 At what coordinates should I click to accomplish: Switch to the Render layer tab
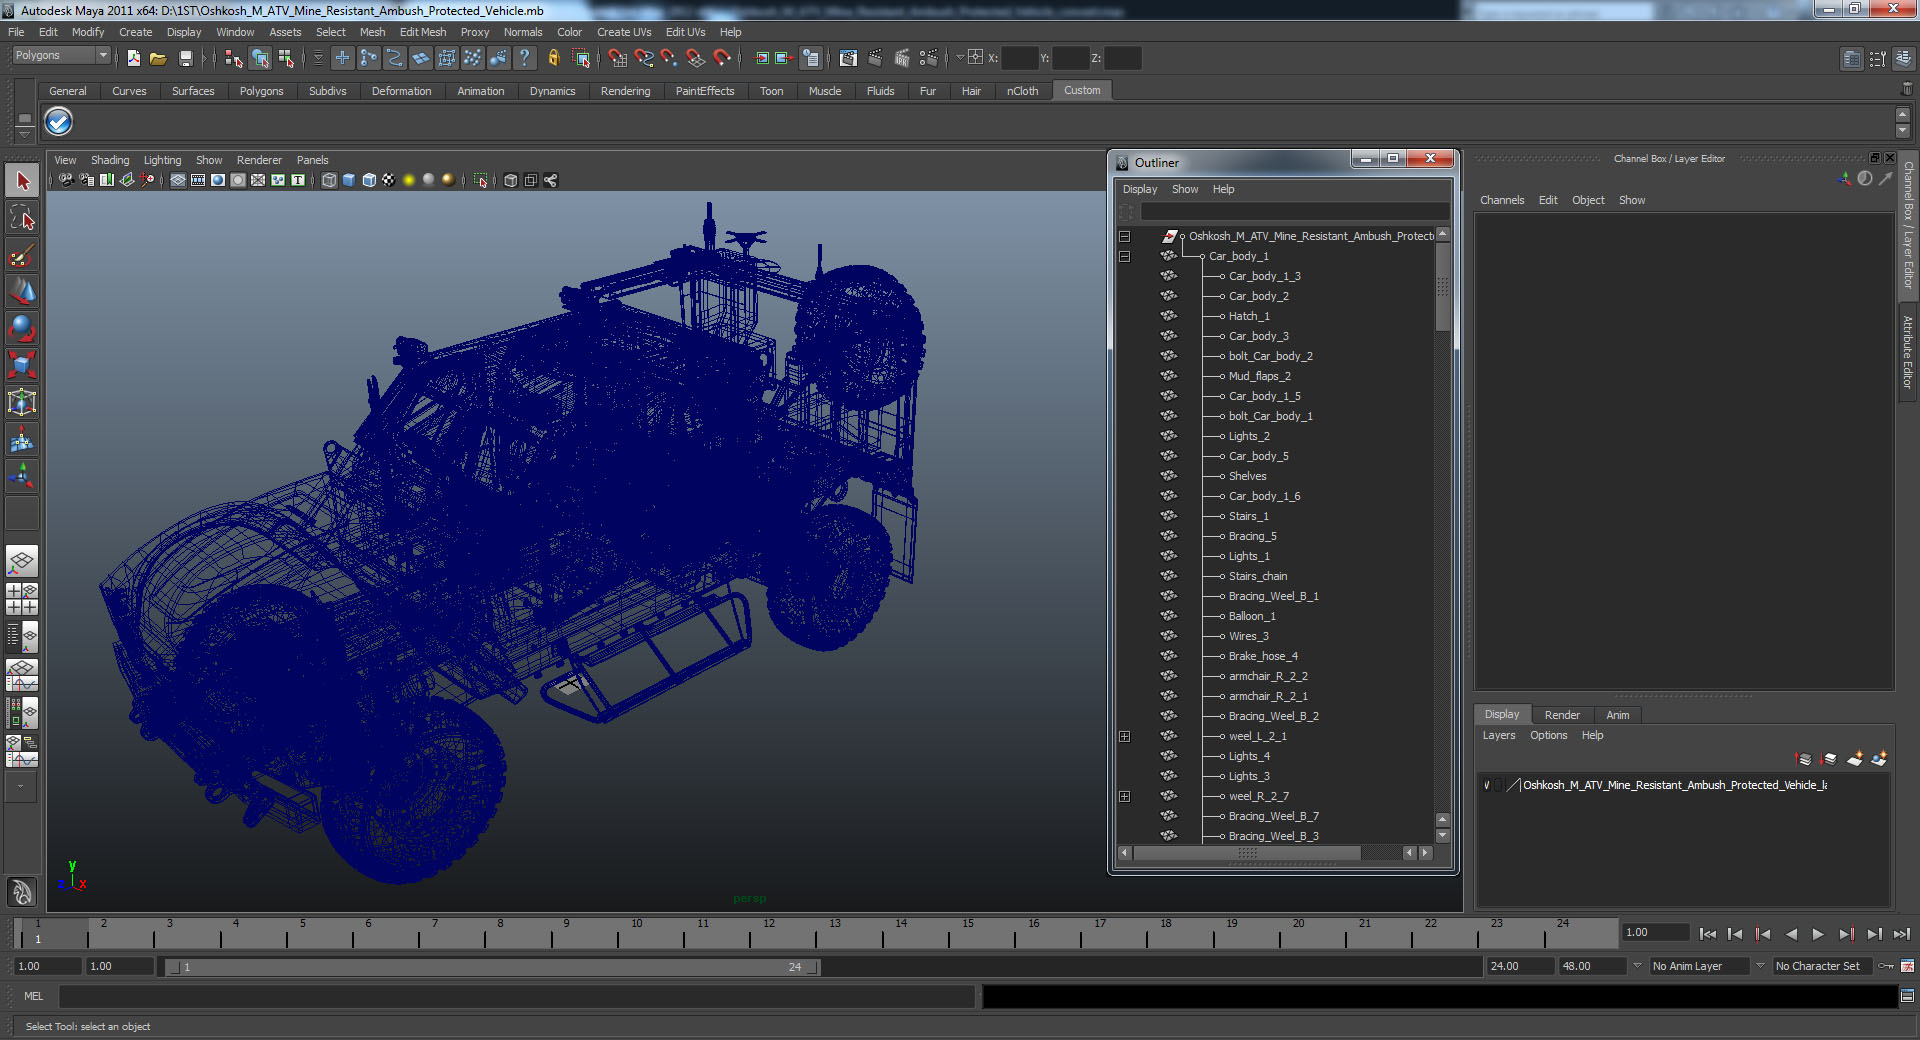point(1562,715)
